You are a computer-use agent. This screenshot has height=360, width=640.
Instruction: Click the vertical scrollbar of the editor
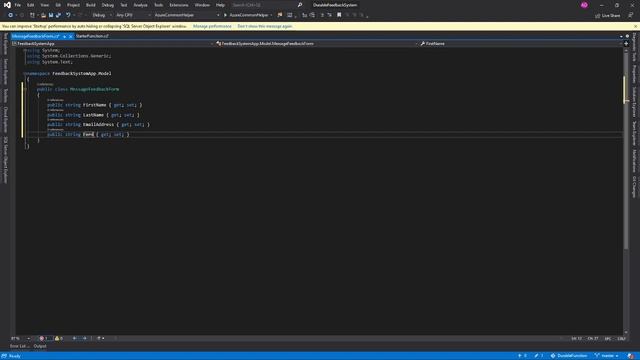626,190
